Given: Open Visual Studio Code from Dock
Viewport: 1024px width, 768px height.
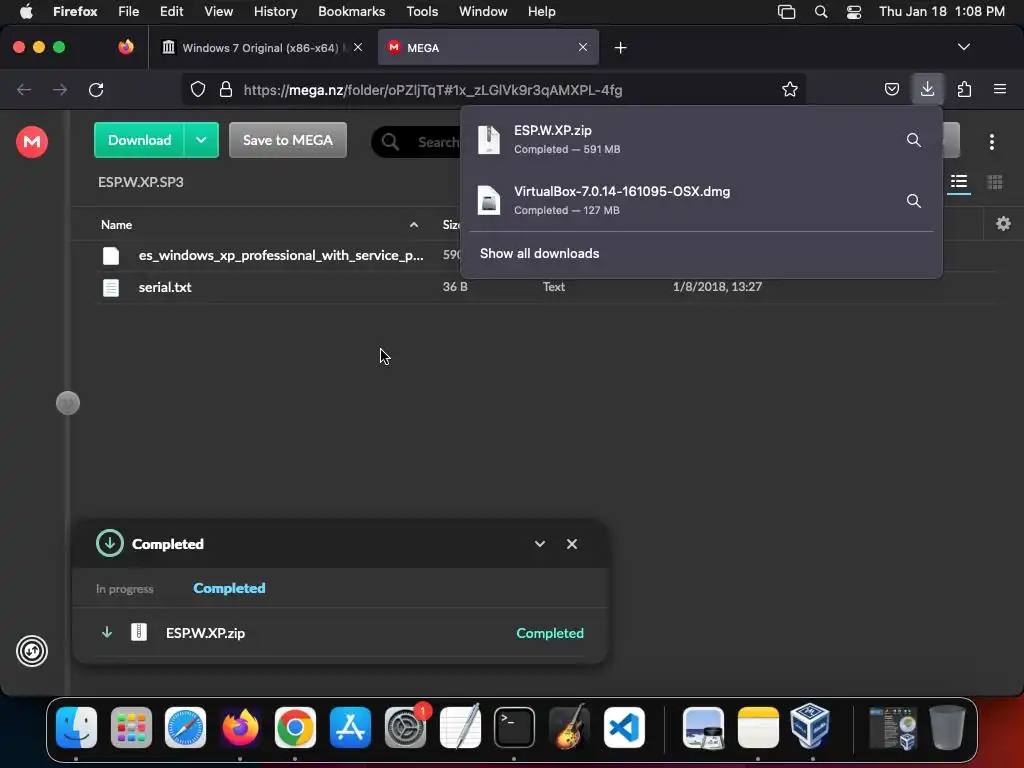Looking at the screenshot, I should point(624,728).
